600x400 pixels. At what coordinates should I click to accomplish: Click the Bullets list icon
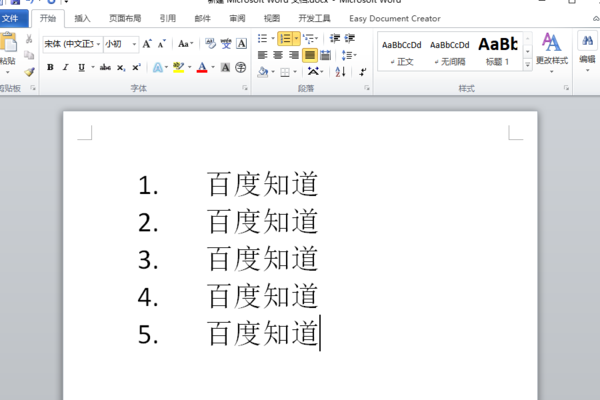point(262,38)
